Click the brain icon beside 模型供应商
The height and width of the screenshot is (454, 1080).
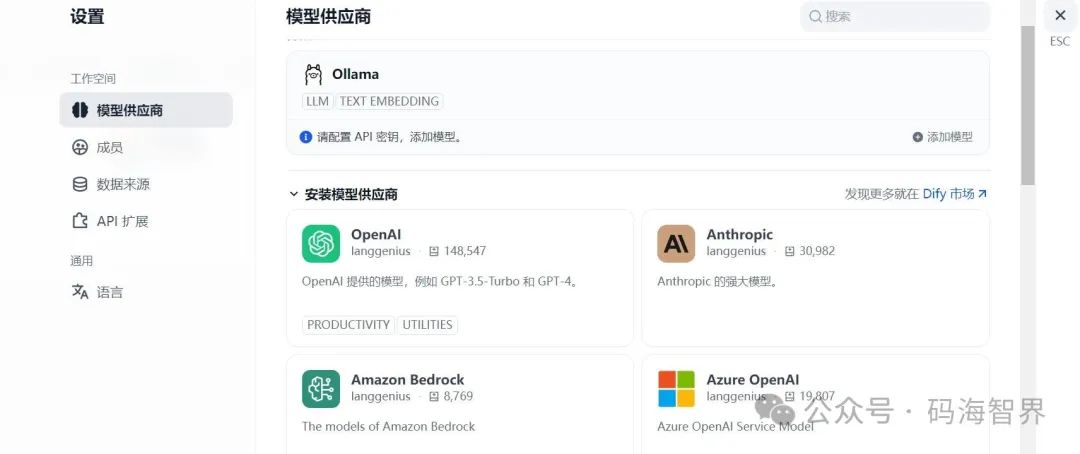pyautogui.click(x=80, y=110)
